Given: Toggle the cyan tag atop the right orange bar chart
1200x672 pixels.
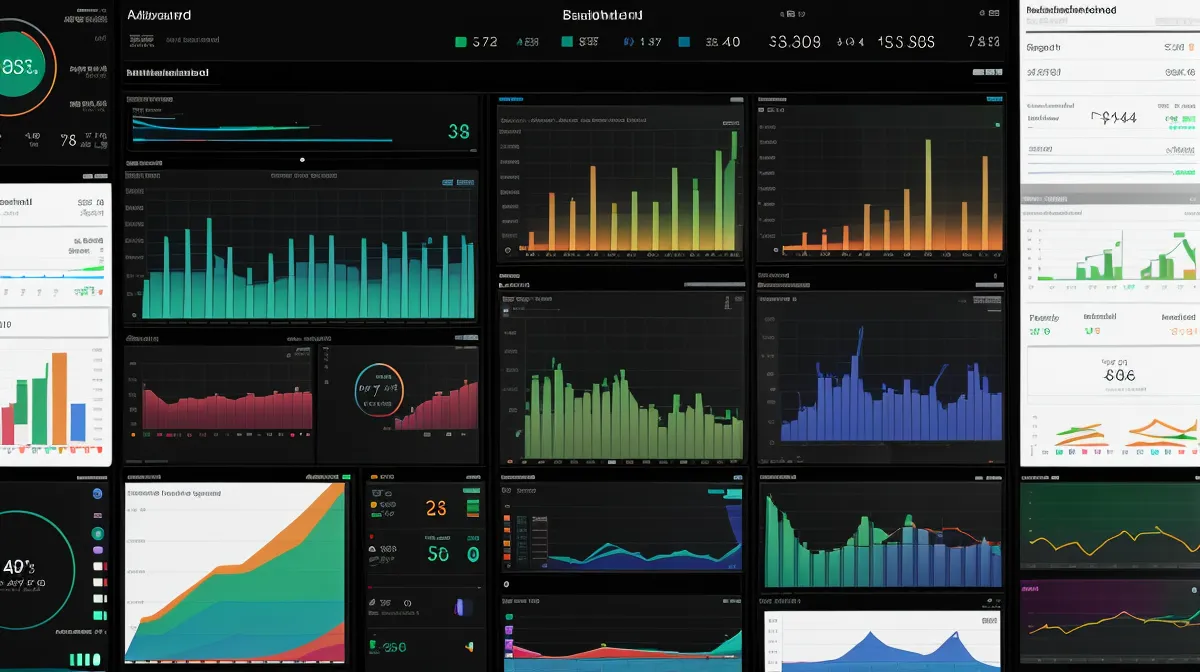Looking at the screenshot, I should (x=993, y=99).
